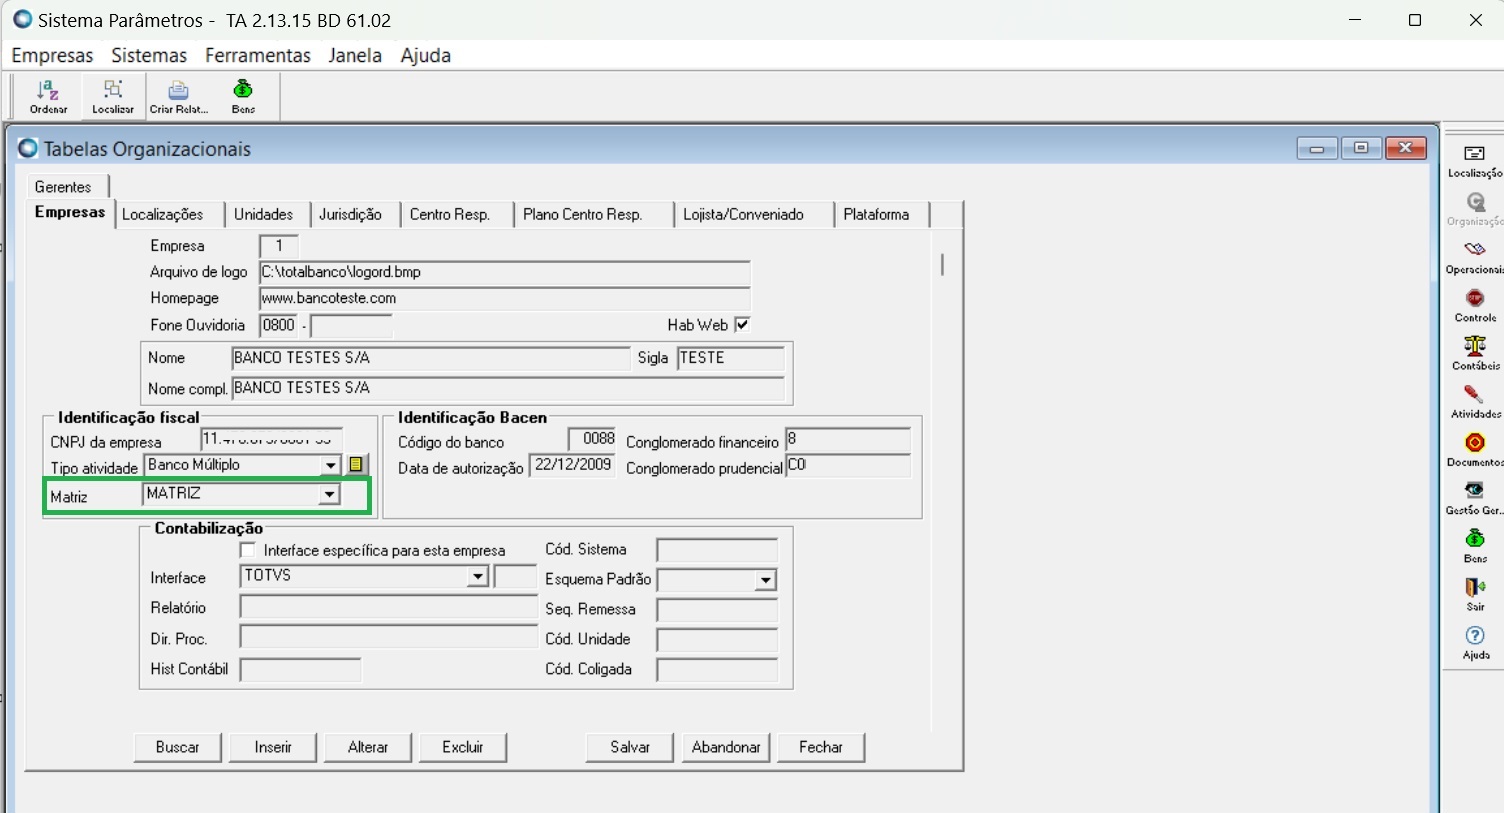The height and width of the screenshot is (813, 1504).
Task: Open Documentos in the right sidebar
Action: (x=1475, y=449)
